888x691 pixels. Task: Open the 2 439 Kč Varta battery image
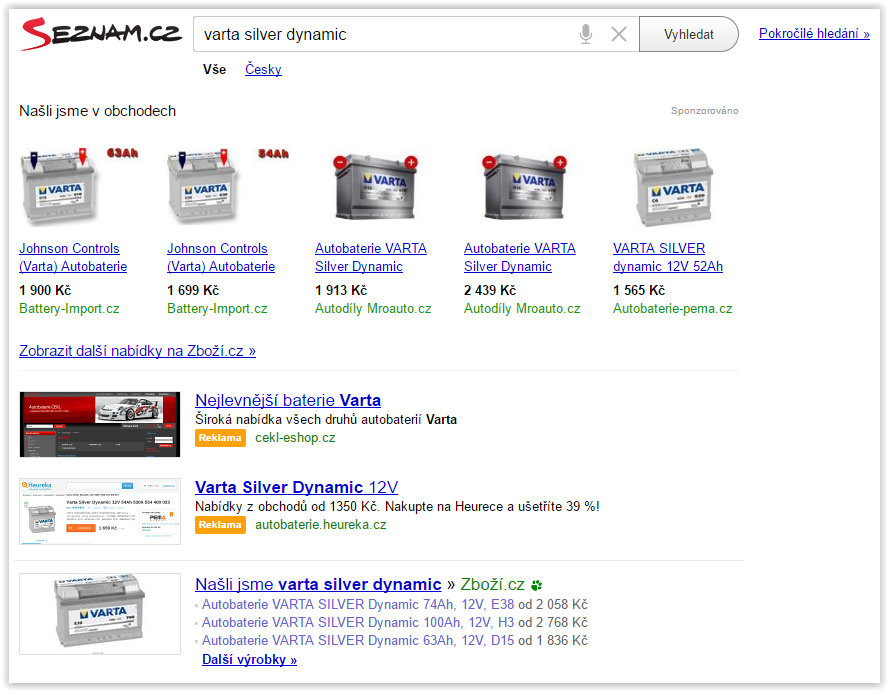coord(524,186)
